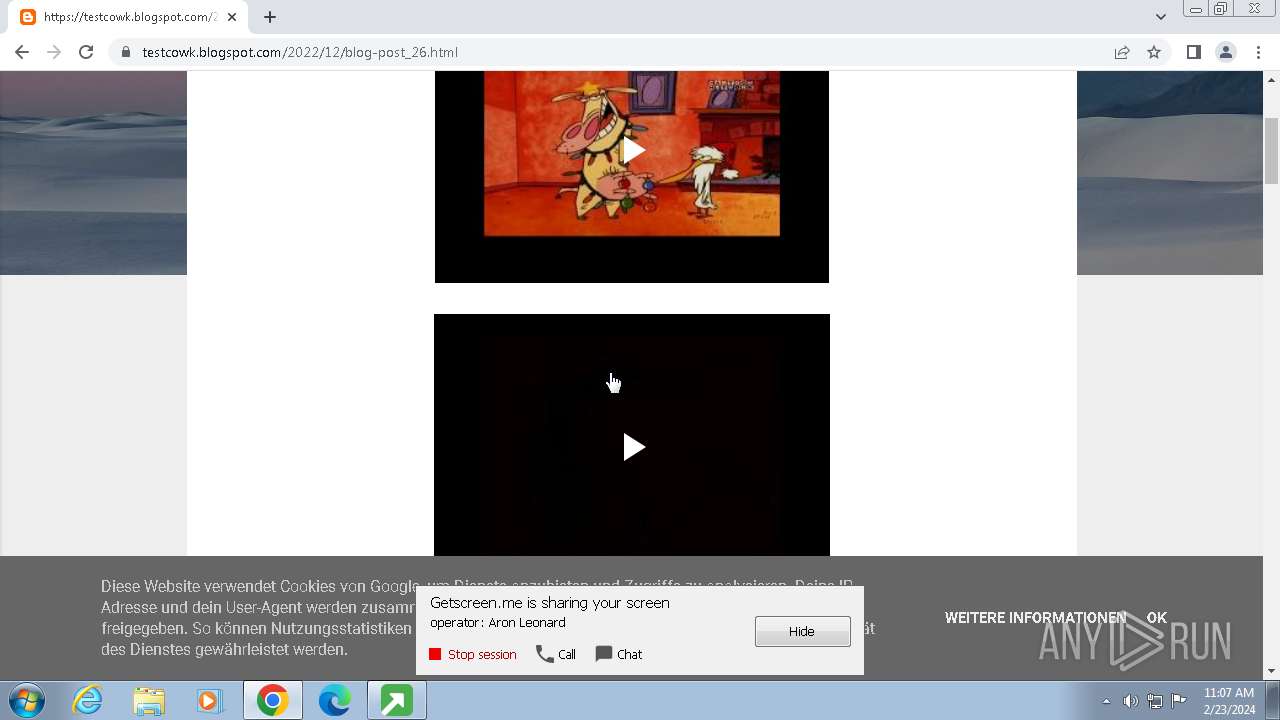Click the Getscreen.me is sharing your screen text

(550, 603)
